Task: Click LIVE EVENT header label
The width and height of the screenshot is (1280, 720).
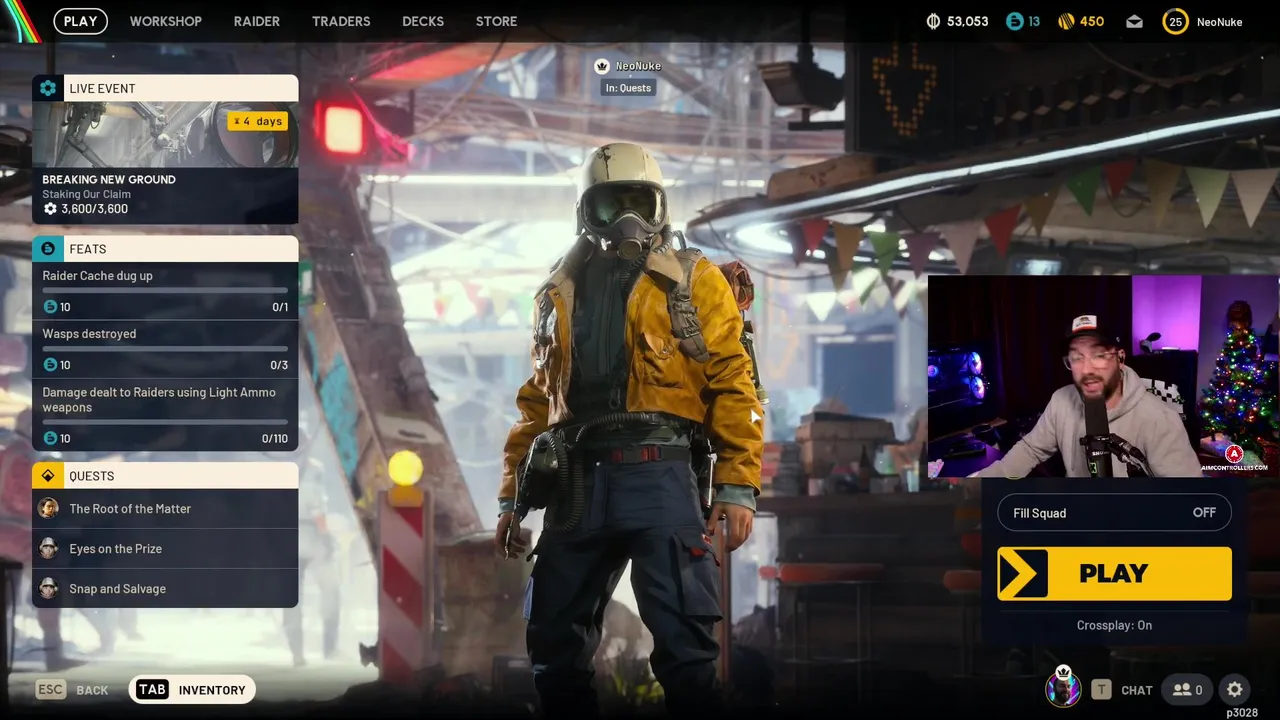Action: [x=102, y=89]
